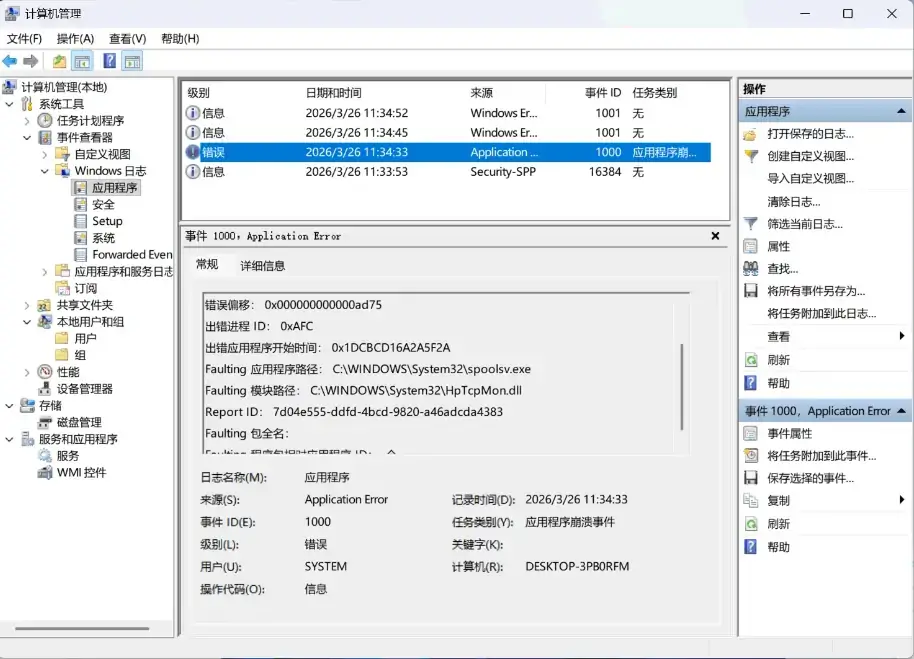Expand the 查看 submenu arrow in actions
The width and height of the screenshot is (914, 659).
pos(901,337)
